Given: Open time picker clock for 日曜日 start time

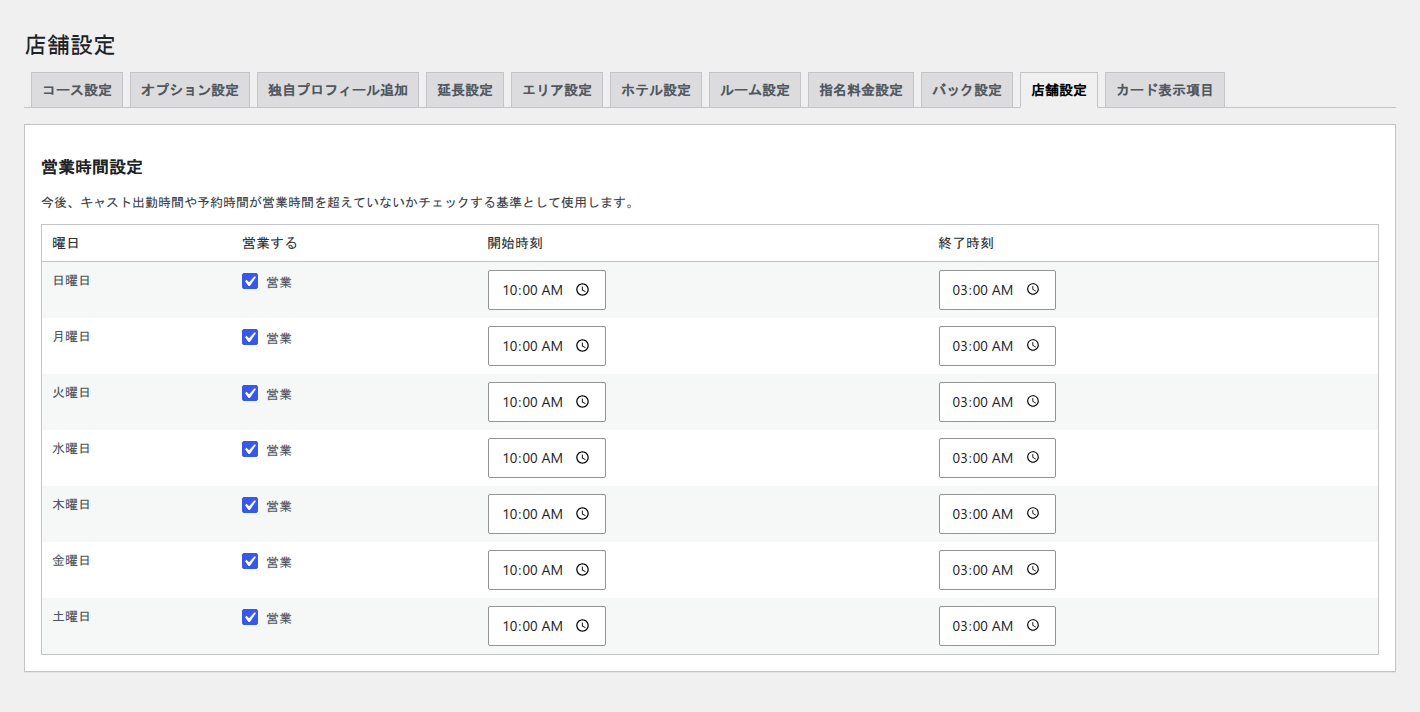Looking at the screenshot, I should click(583, 290).
